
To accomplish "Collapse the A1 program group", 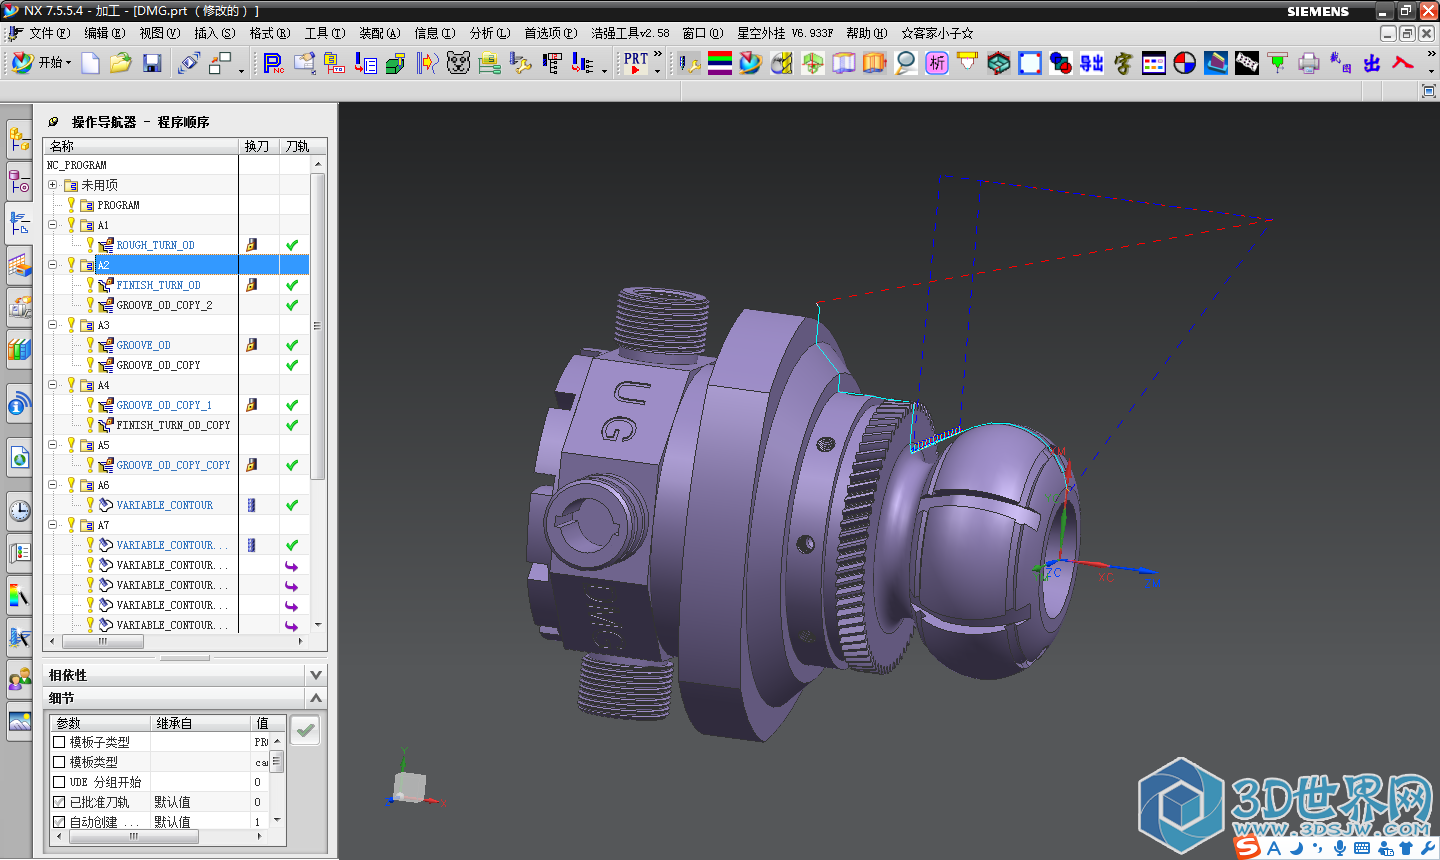I will pyautogui.click(x=53, y=225).
